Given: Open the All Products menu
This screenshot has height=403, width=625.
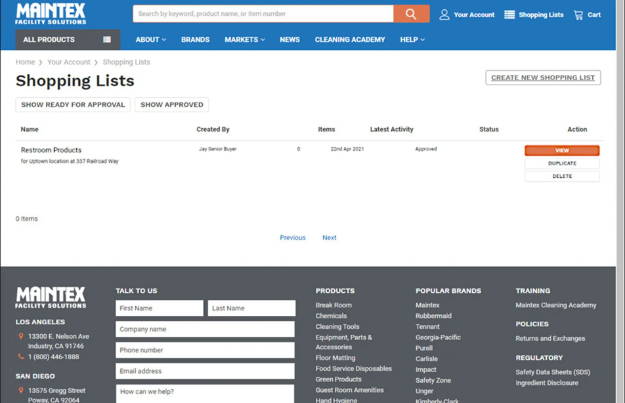Looking at the screenshot, I should coord(68,39).
